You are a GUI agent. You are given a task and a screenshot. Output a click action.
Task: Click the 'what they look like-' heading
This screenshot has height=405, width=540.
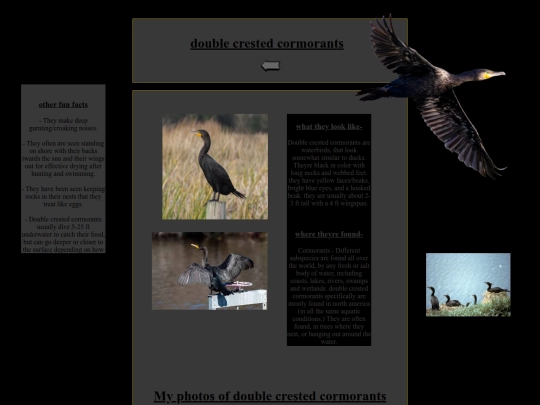(x=329, y=126)
